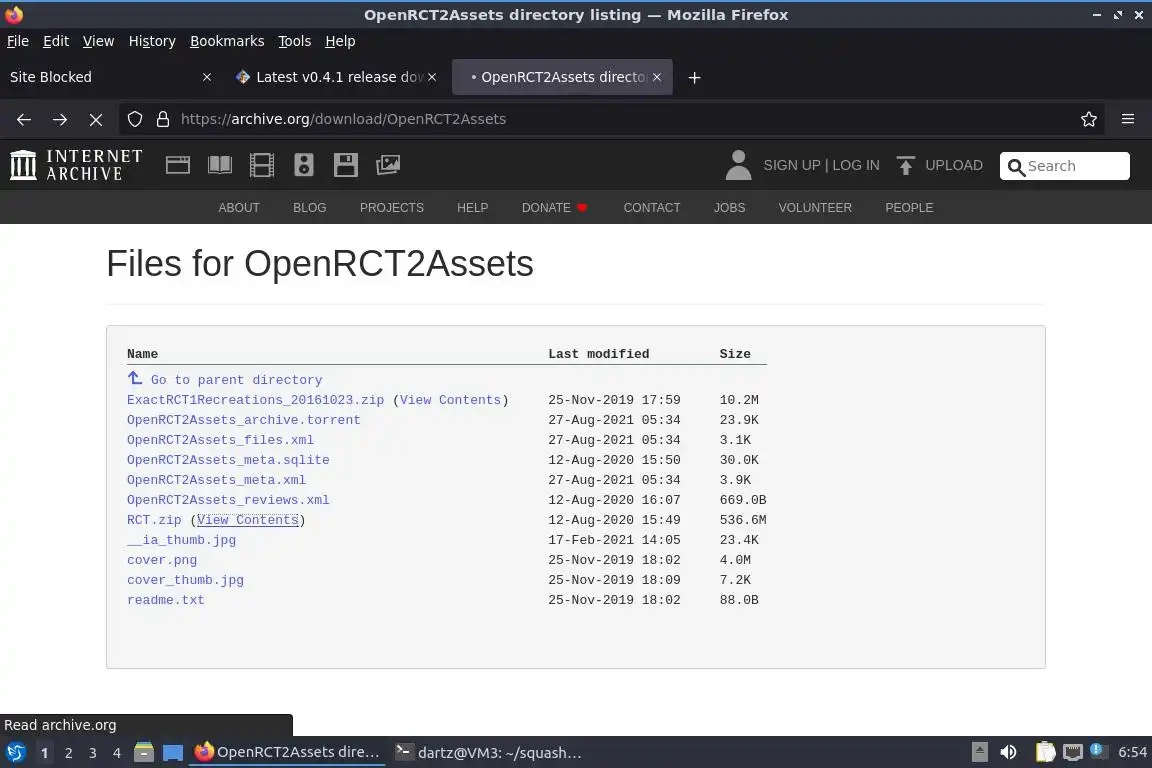
Task: Switch to workspace 2 in taskbar
Action: coord(68,753)
